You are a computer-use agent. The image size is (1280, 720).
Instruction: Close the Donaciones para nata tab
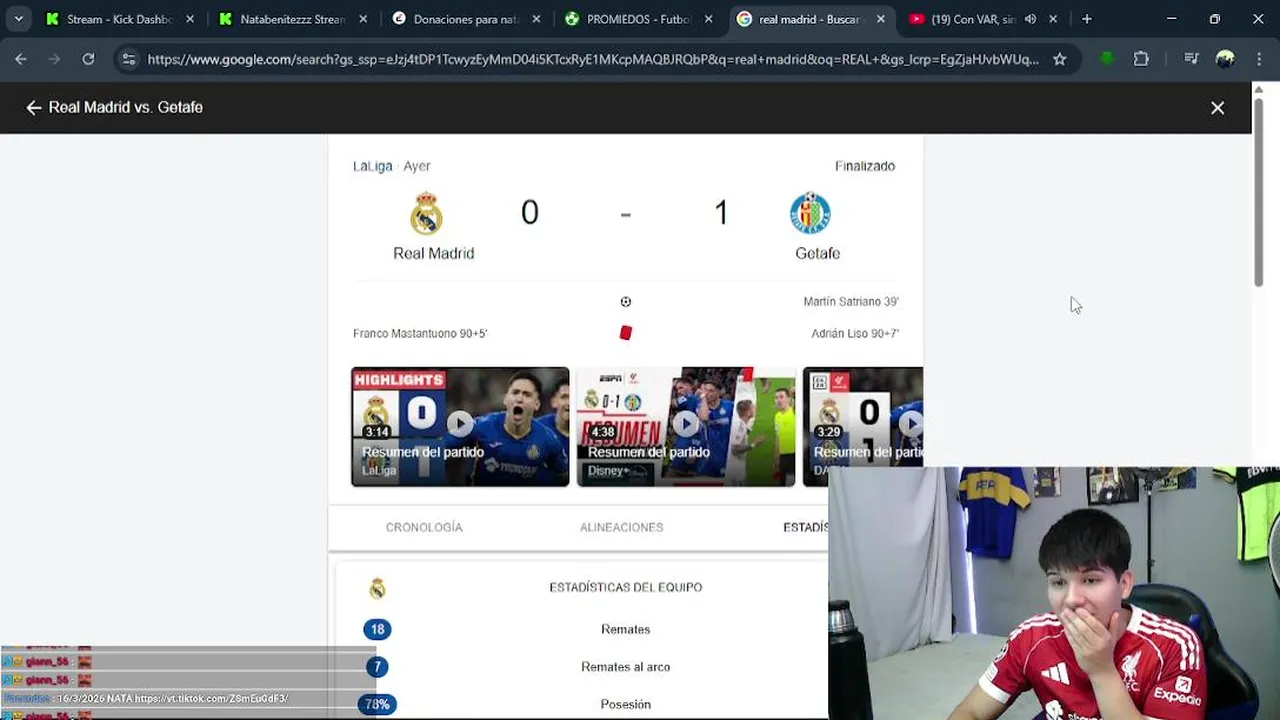(x=536, y=19)
